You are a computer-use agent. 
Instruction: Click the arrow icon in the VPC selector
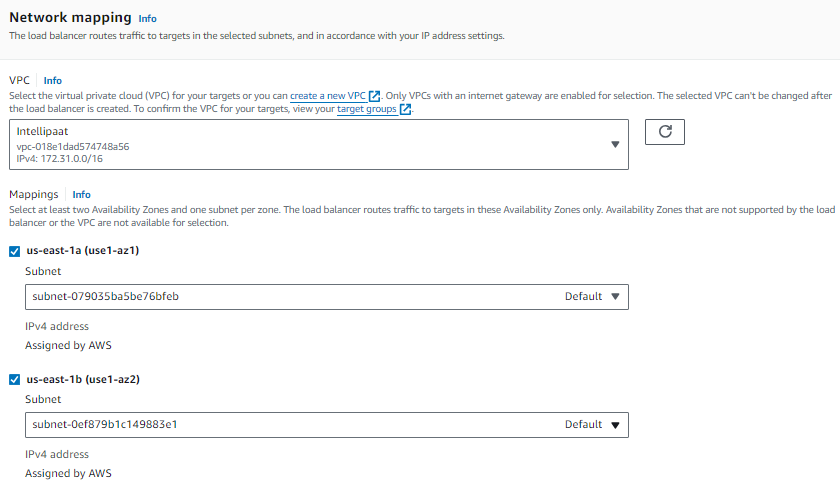pos(615,145)
